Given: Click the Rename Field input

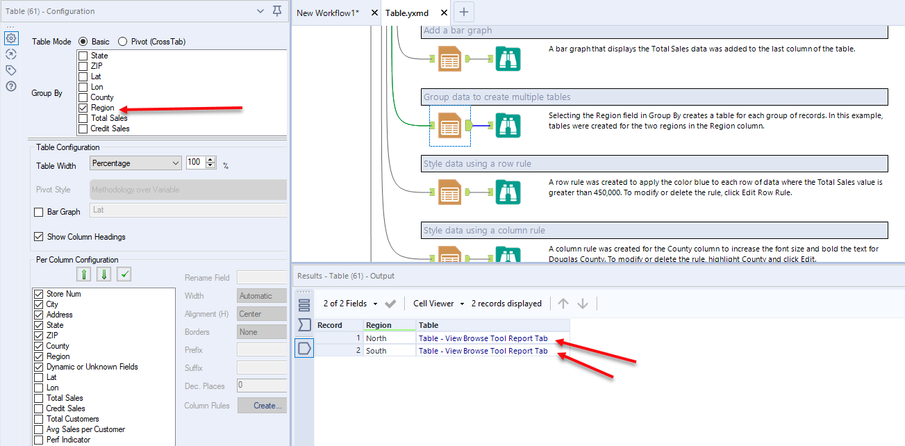Looking at the screenshot, I should 262,278.
